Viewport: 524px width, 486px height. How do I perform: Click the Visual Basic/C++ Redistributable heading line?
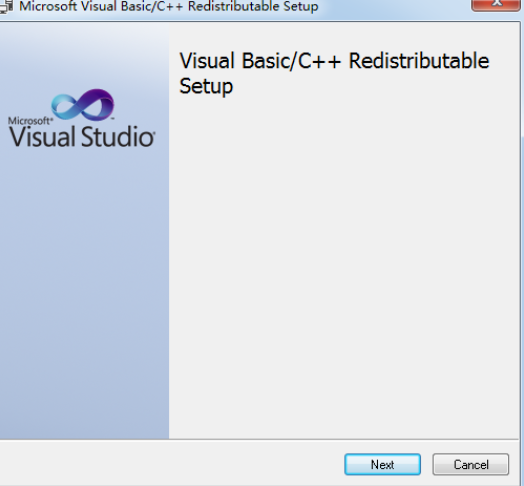334,61
